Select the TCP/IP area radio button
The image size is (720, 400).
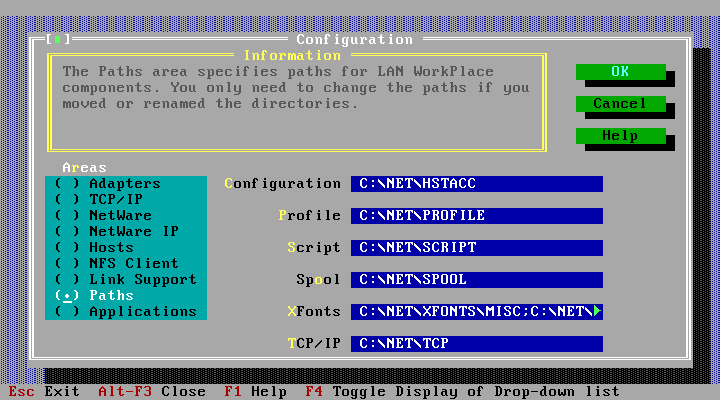98,200
